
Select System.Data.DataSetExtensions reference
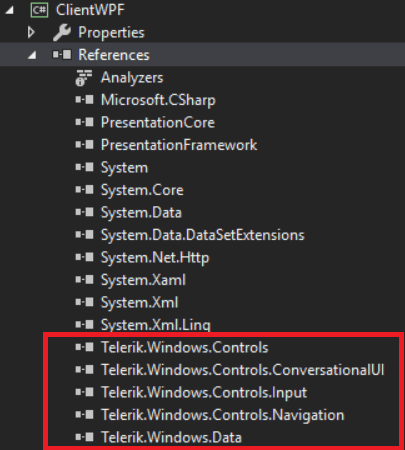tap(203, 235)
